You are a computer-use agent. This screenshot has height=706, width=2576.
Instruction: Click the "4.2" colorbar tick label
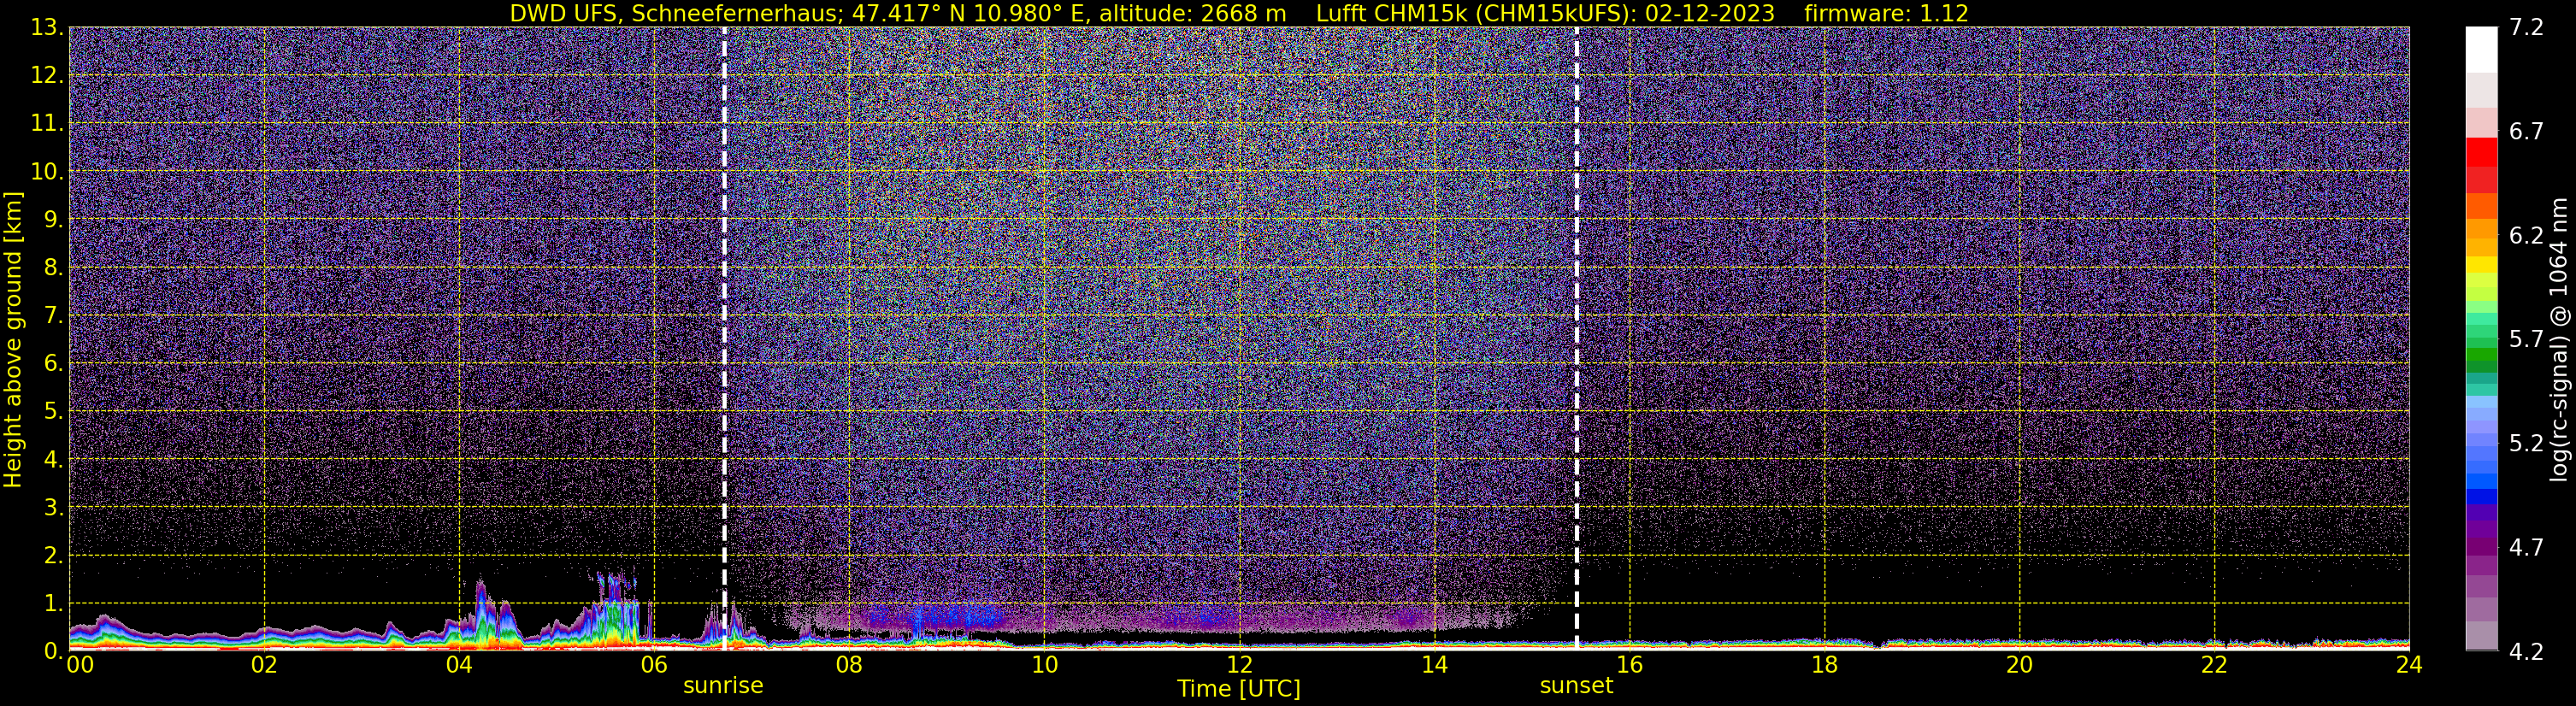point(2526,652)
